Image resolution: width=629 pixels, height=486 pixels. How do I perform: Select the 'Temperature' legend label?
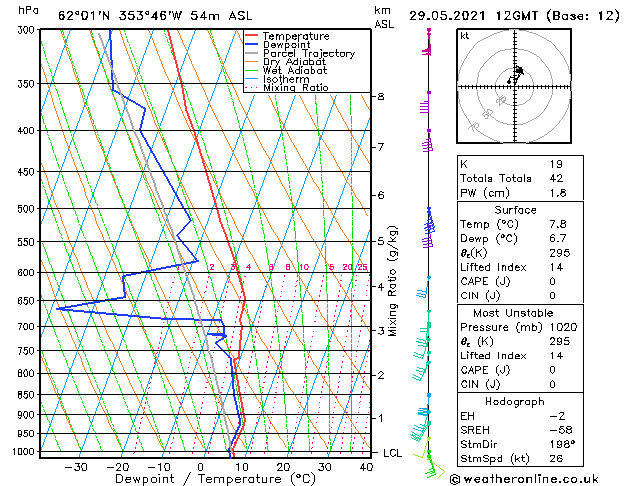click(x=296, y=36)
